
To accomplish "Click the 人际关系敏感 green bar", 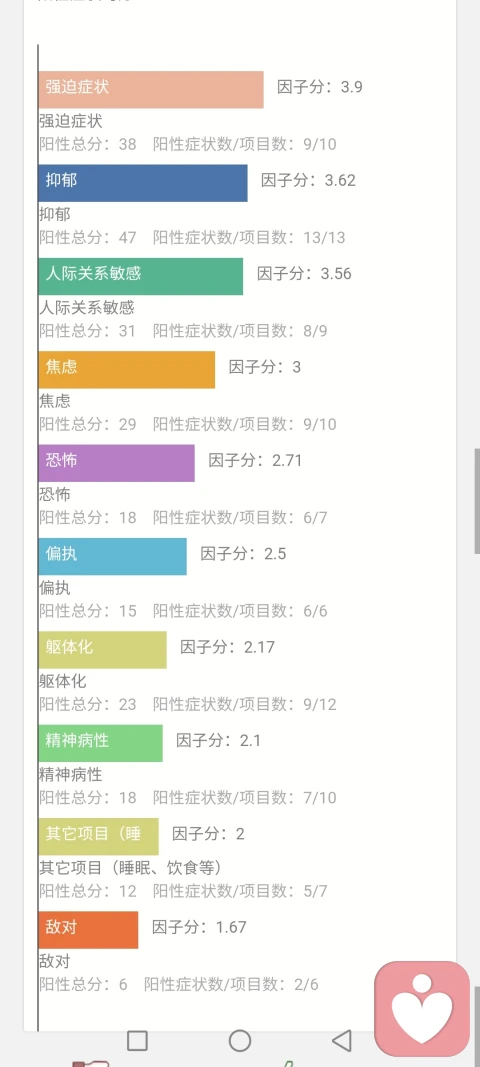I will [x=141, y=276].
